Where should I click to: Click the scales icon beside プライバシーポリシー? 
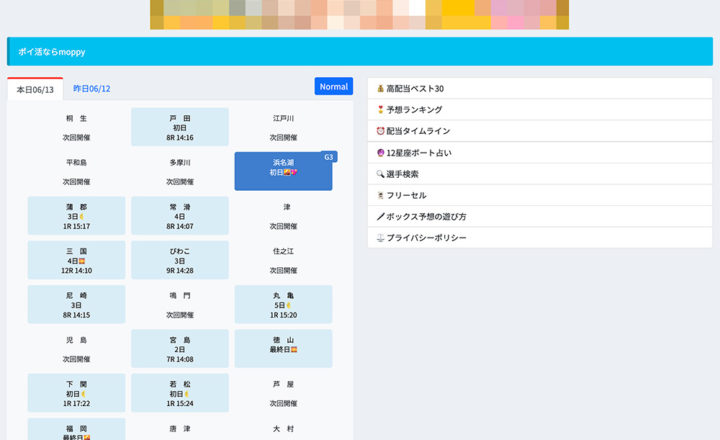380,237
